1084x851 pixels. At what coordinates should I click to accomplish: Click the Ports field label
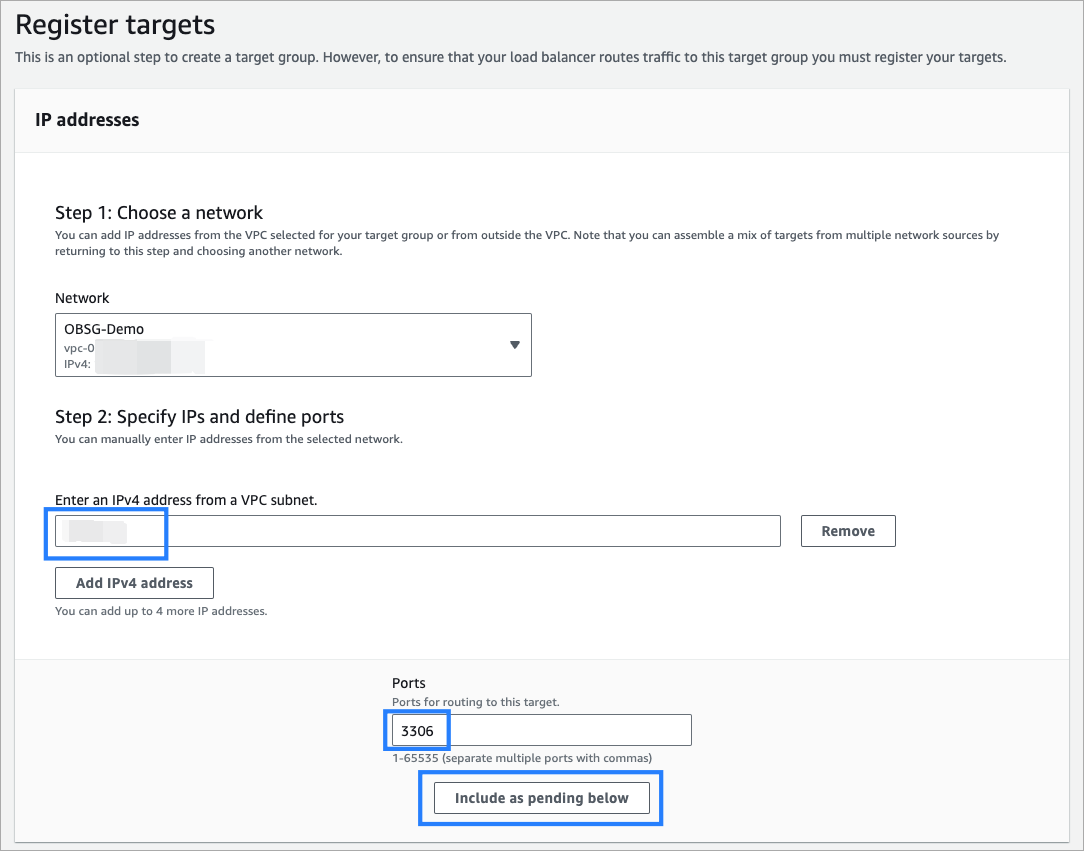pos(409,683)
